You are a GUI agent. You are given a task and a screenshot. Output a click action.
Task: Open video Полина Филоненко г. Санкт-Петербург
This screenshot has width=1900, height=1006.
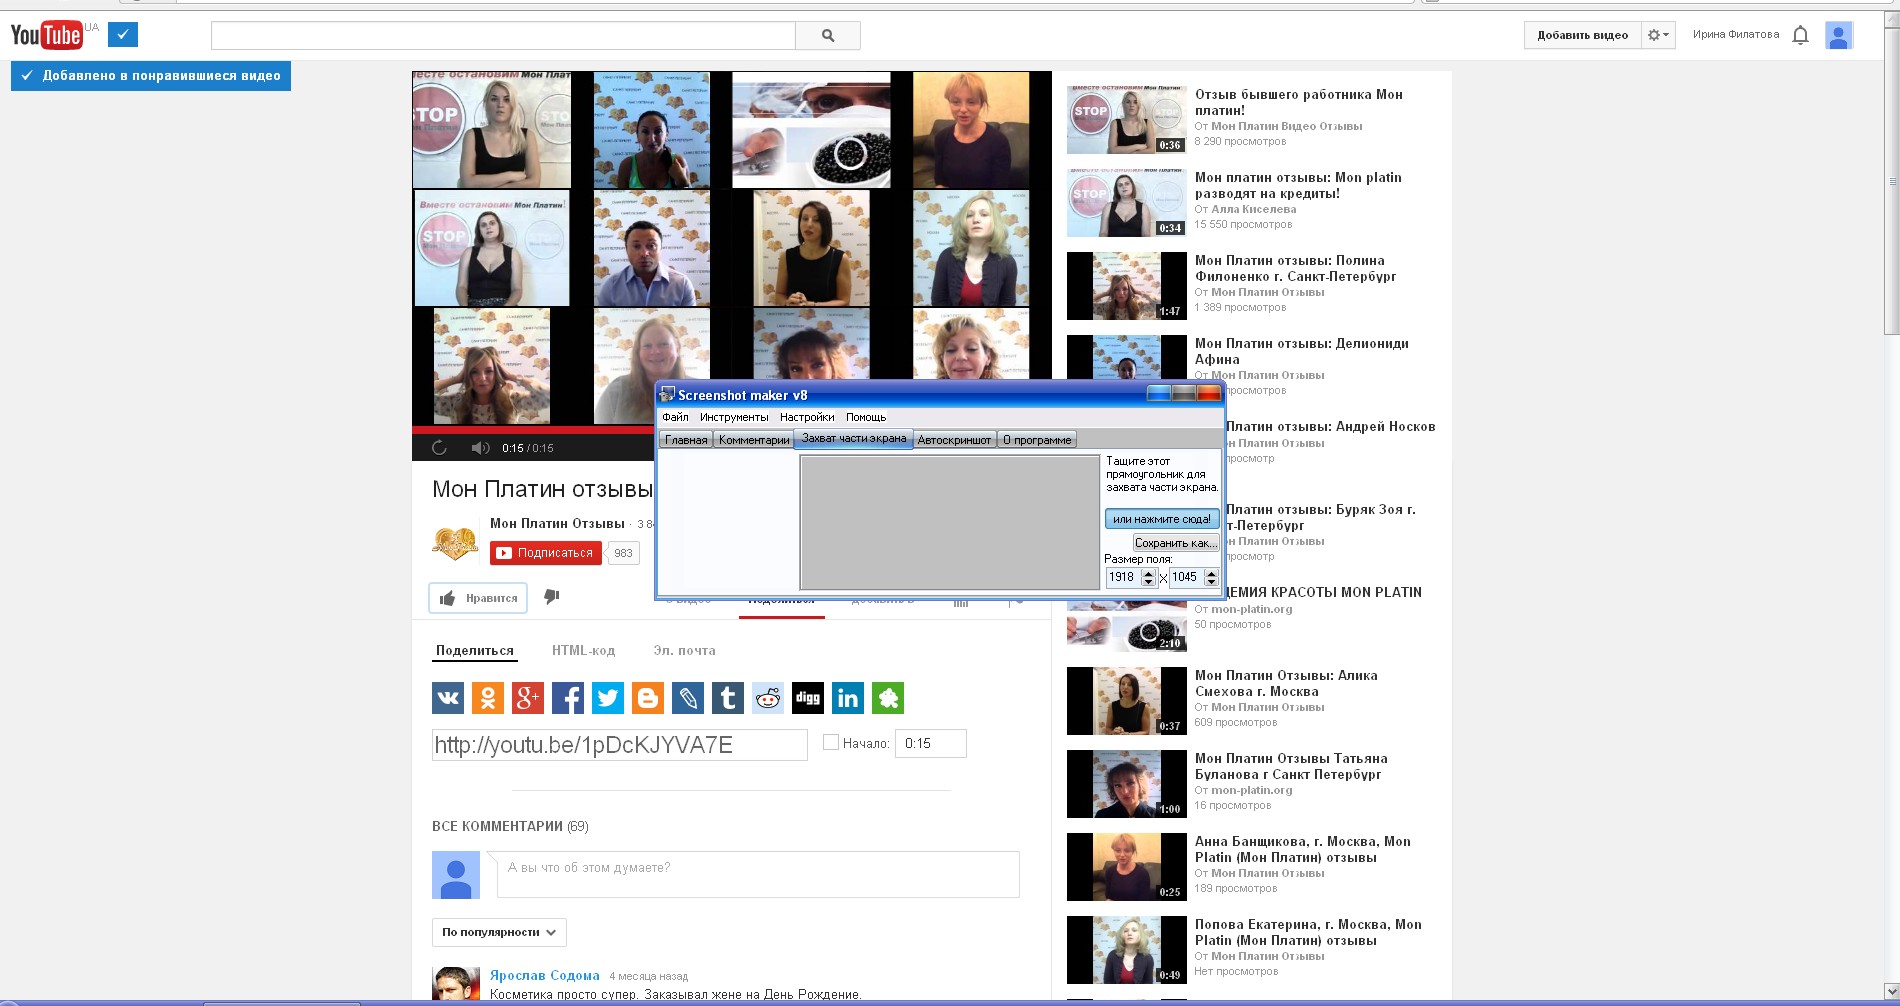pos(1295,268)
